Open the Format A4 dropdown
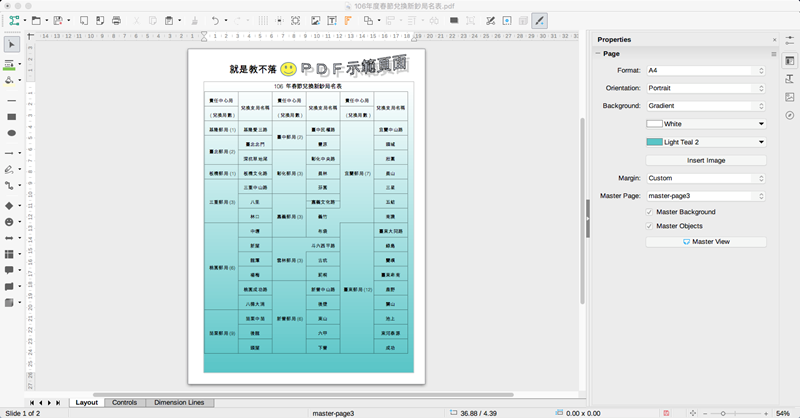800x418 pixels. click(x=705, y=71)
